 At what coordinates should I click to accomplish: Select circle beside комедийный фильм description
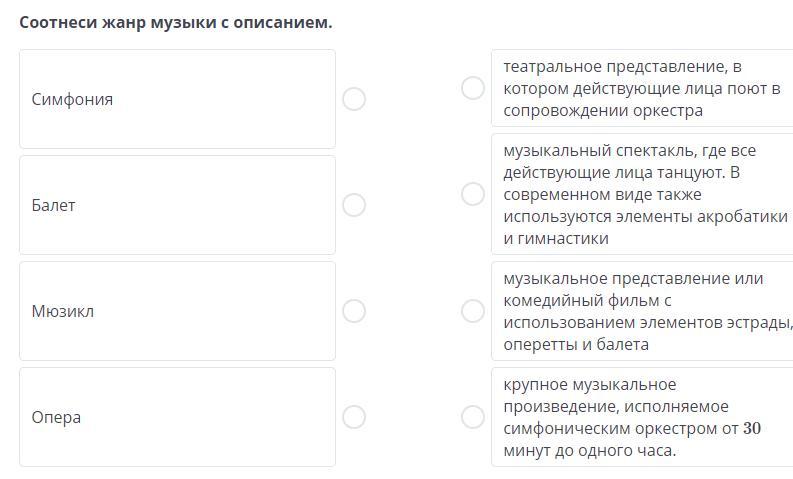click(x=473, y=311)
